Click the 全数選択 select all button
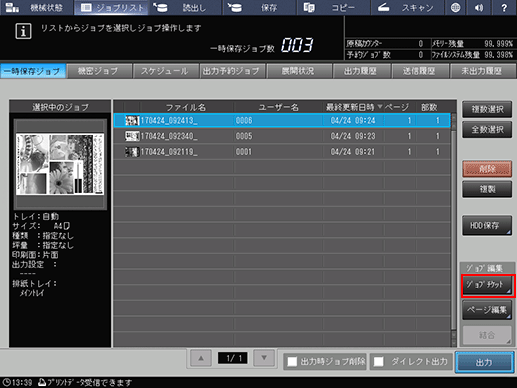Viewport: 517px width, 388px height. [487, 130]
